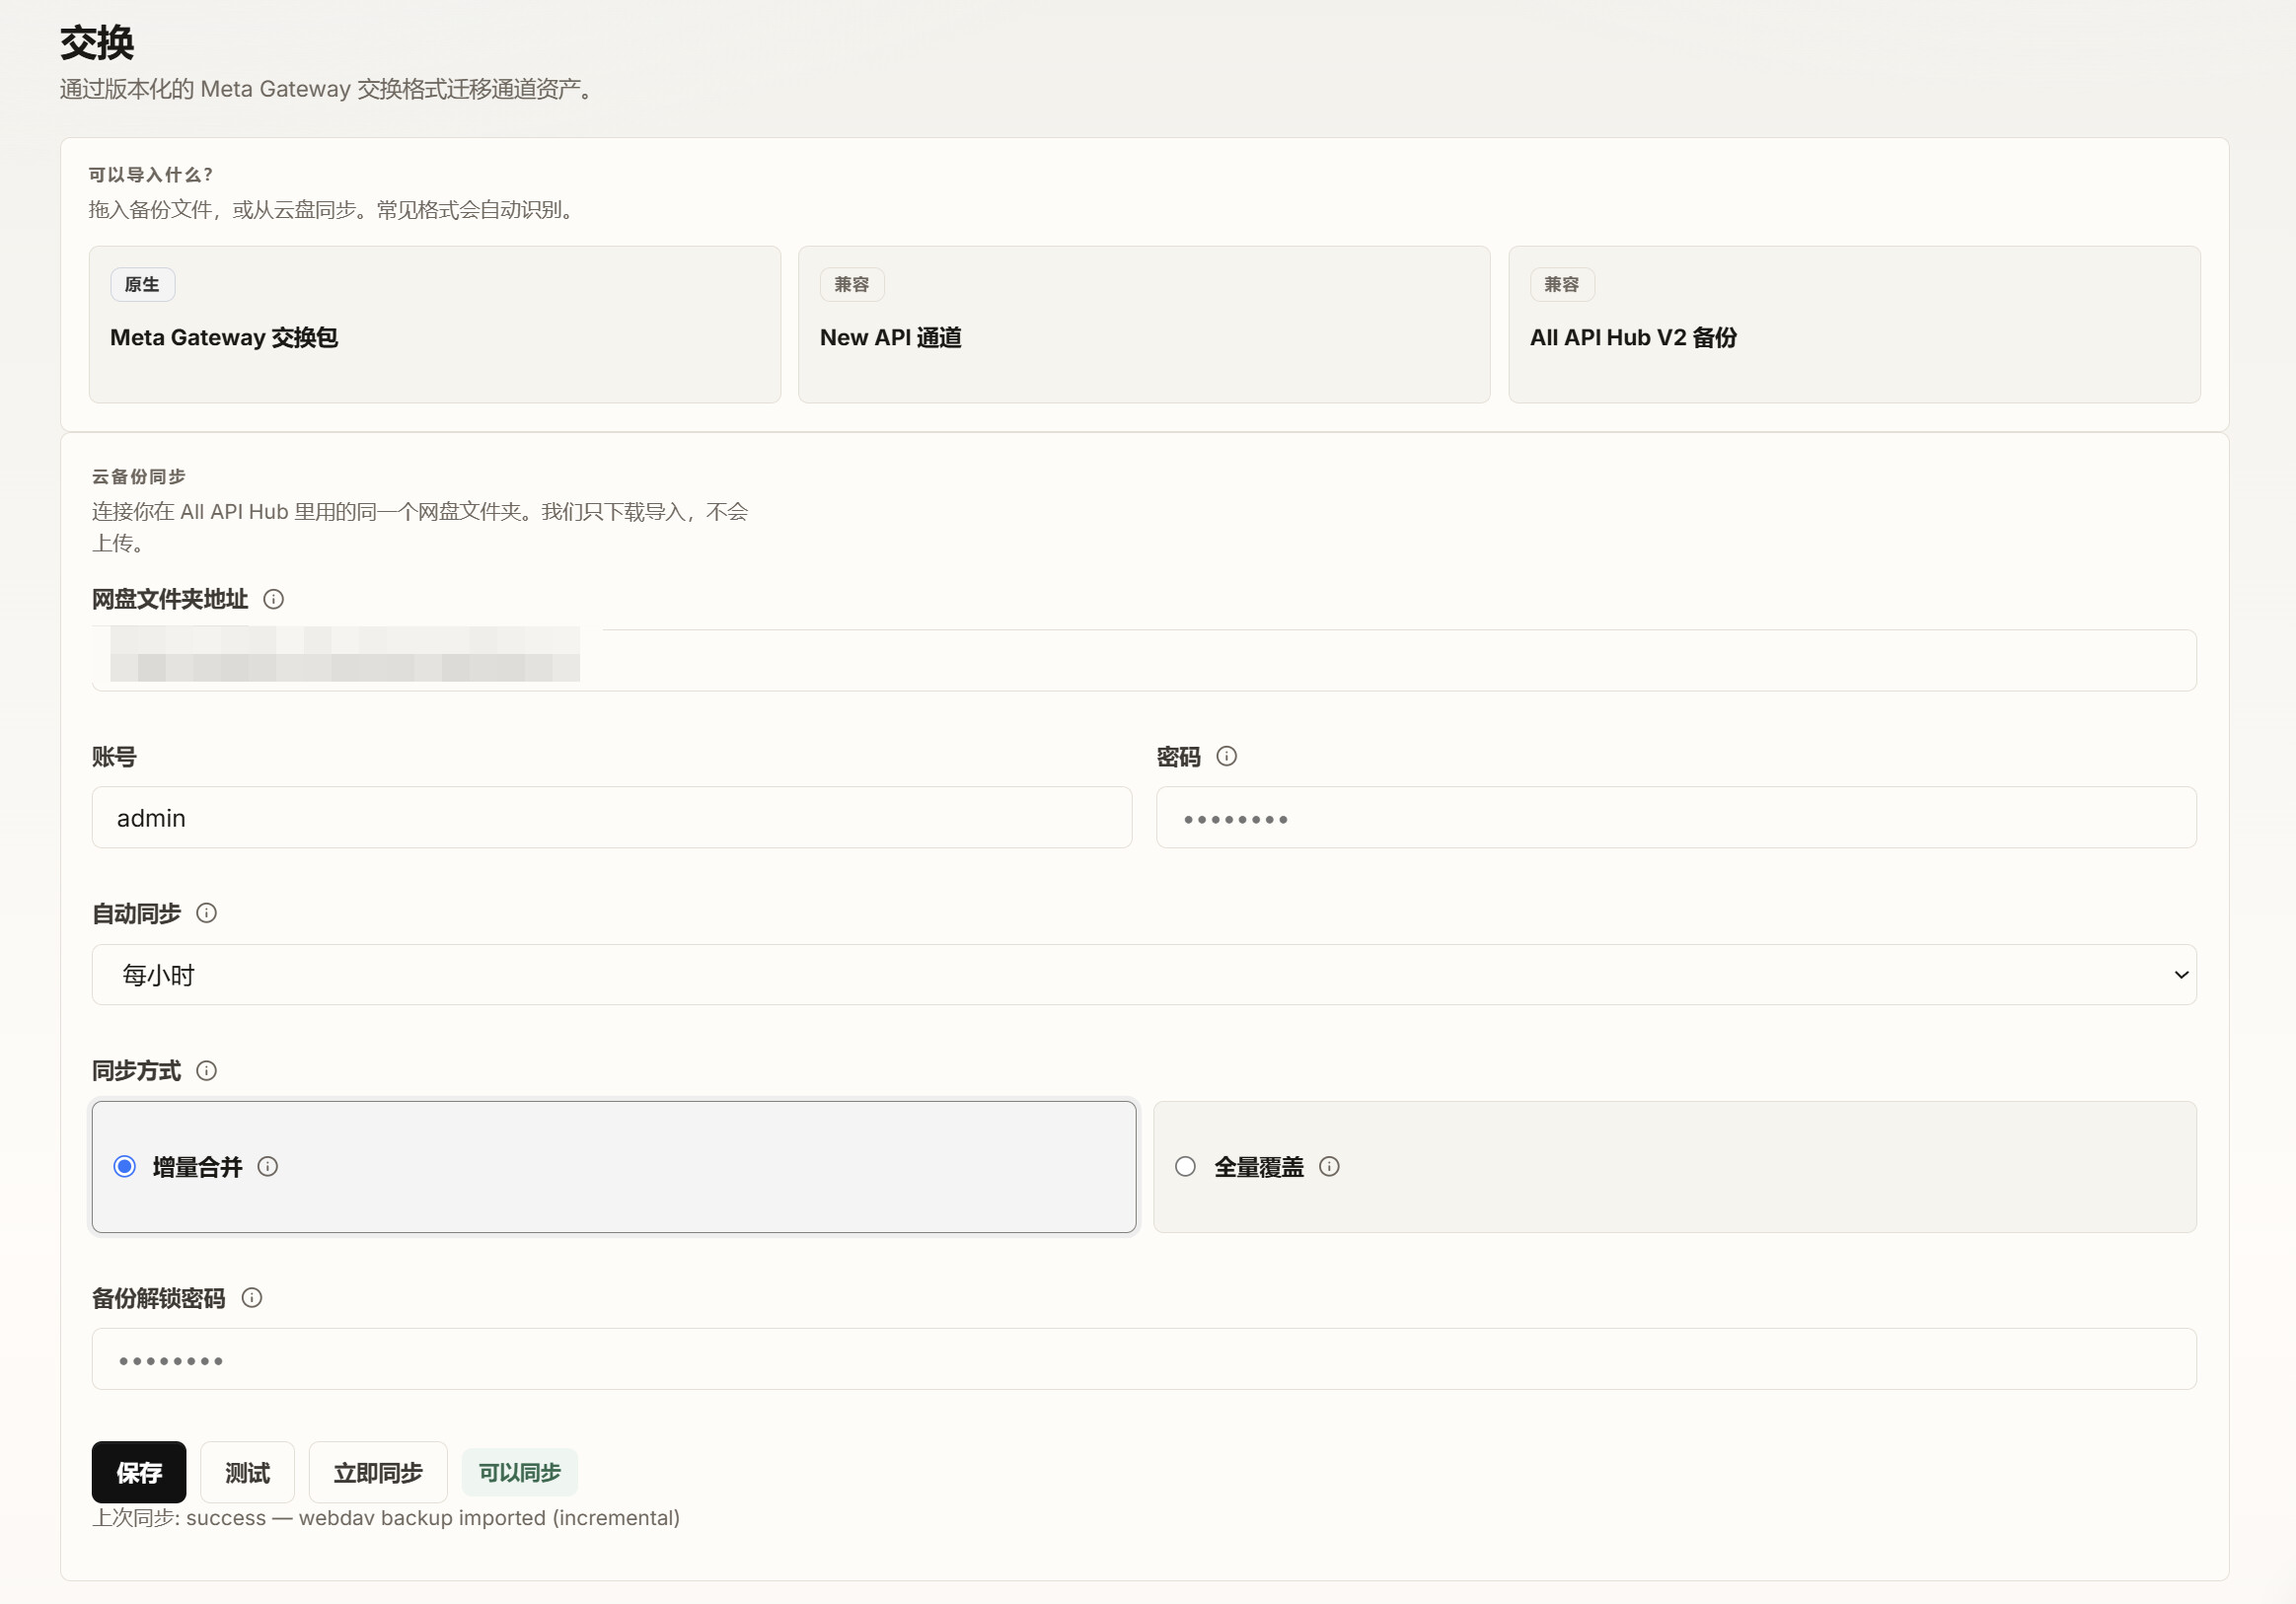This screenshot has height=1604, width=2296.
Task: Click the 原生 tag on first card
Action: tap(143, 285)
